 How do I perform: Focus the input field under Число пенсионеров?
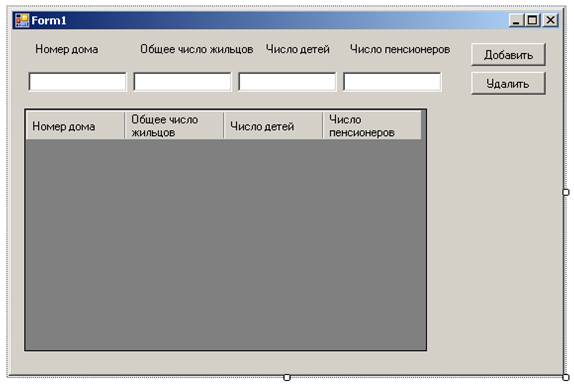(x=392, y=81)
